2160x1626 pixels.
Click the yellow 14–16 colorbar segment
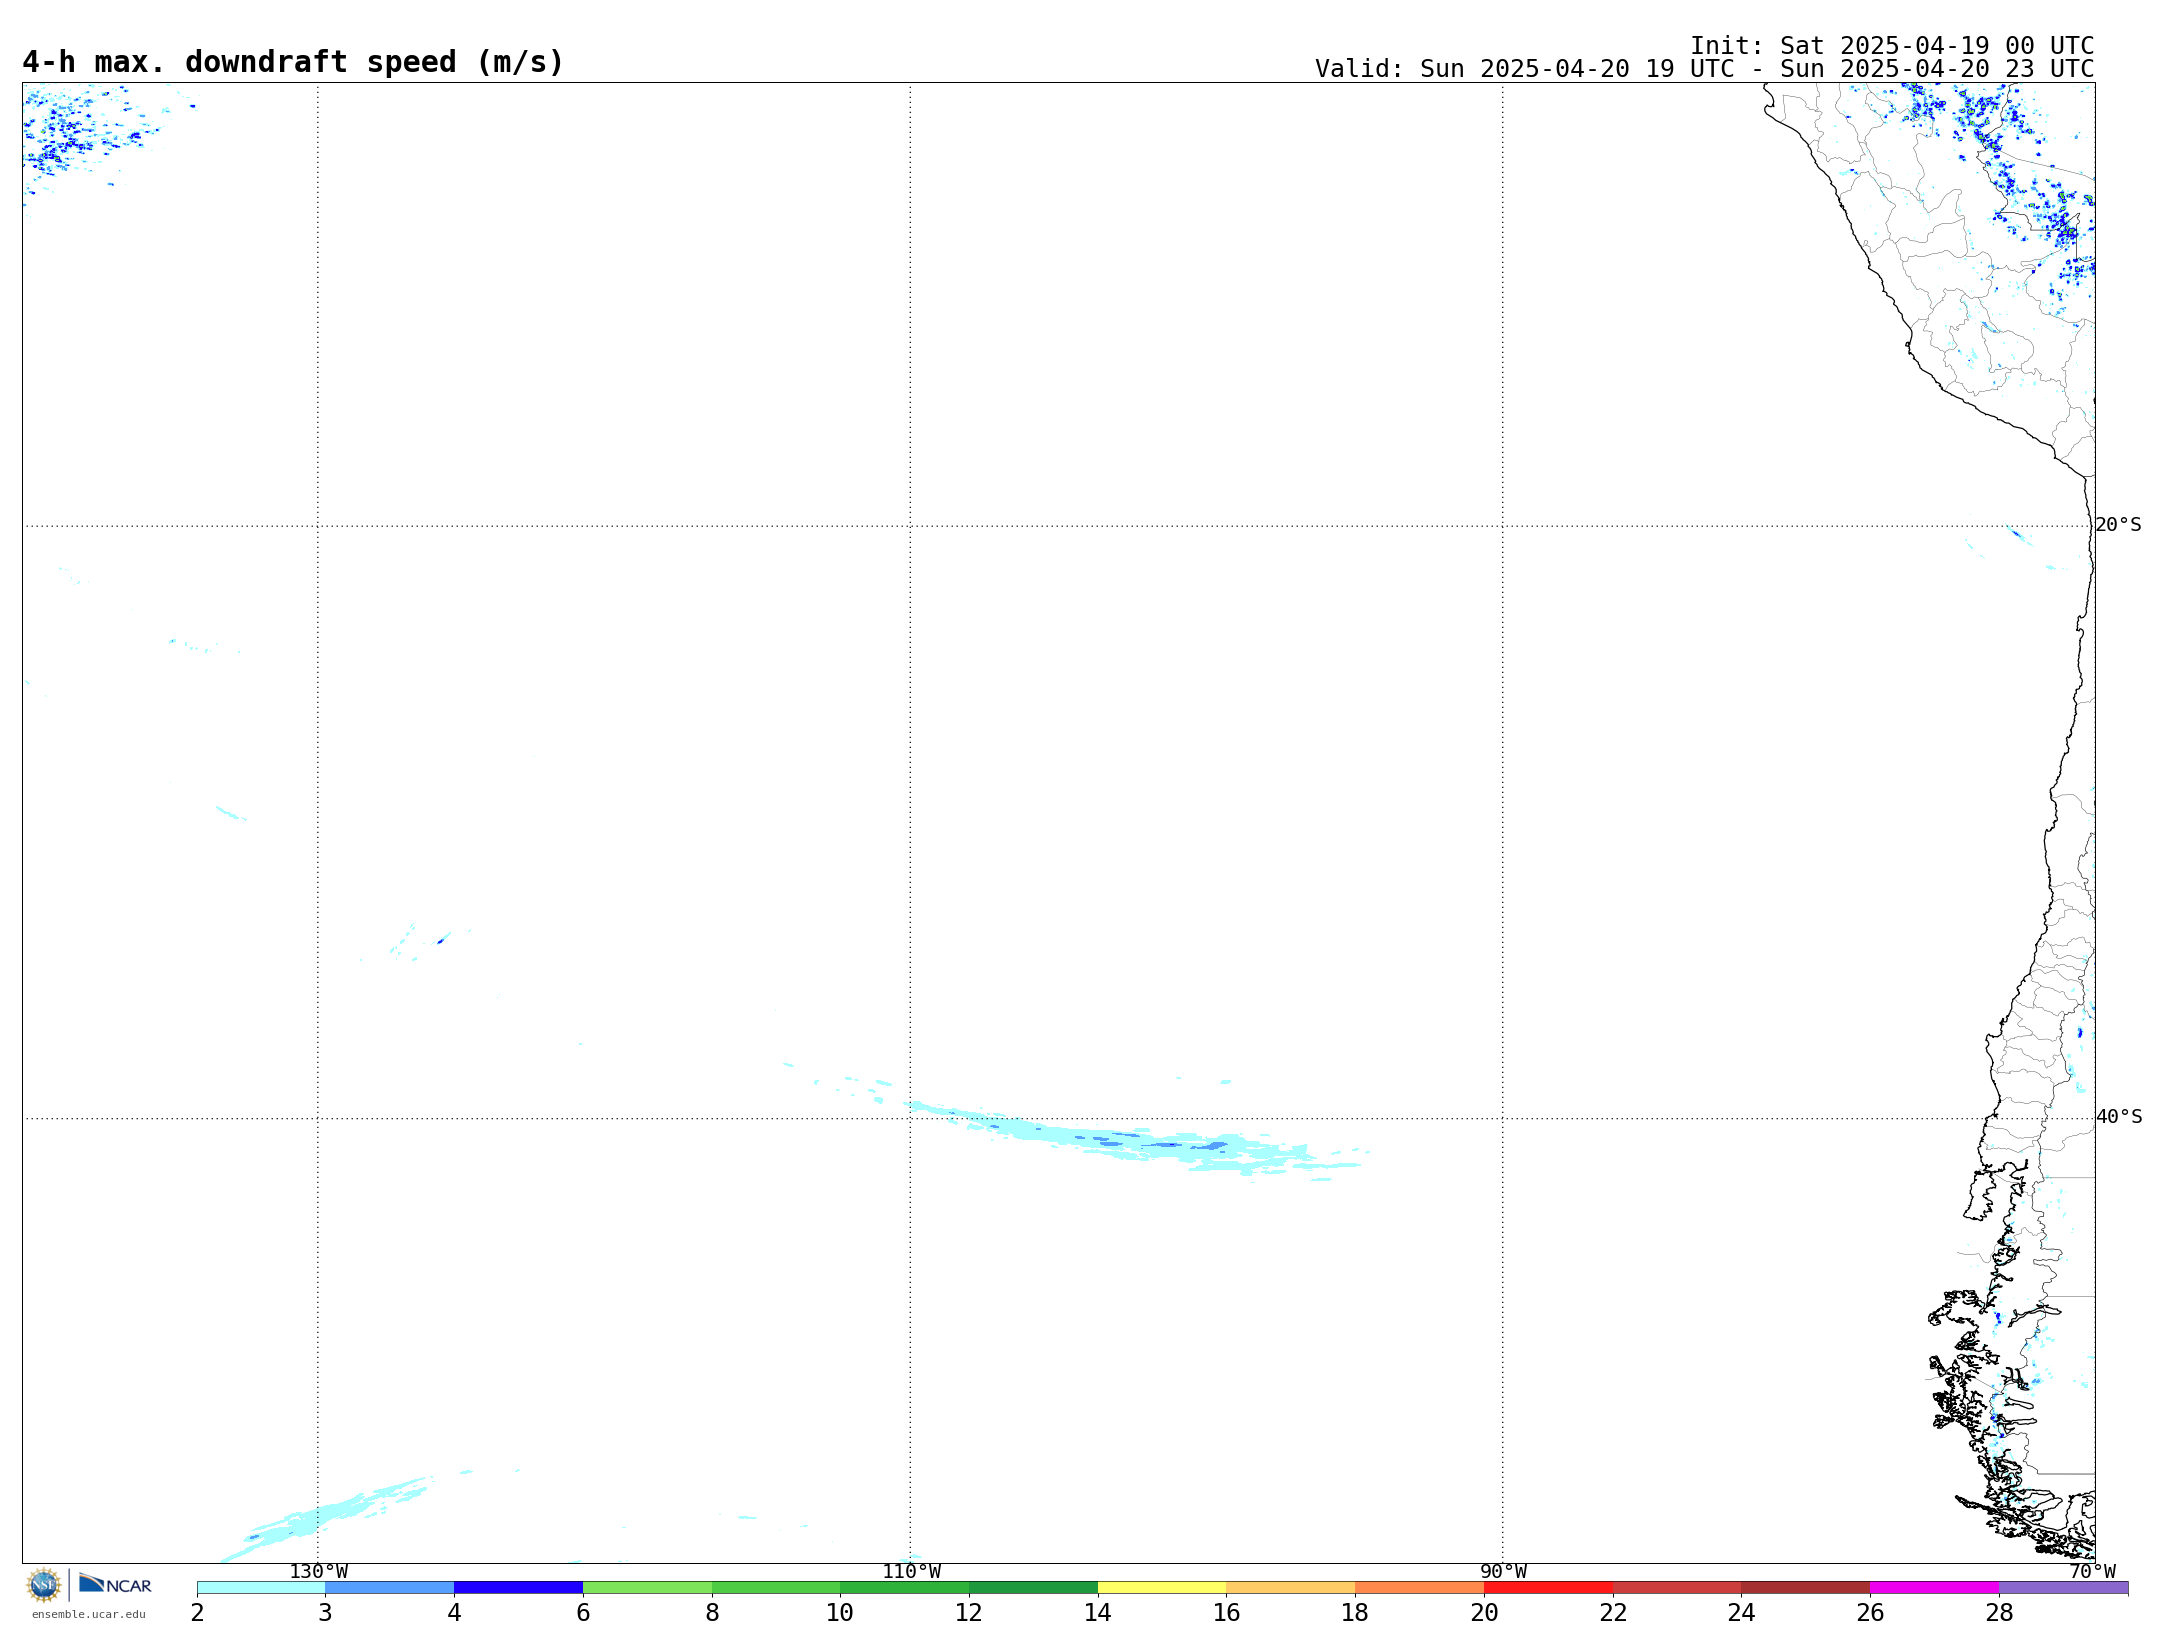click(1162, 1588)
